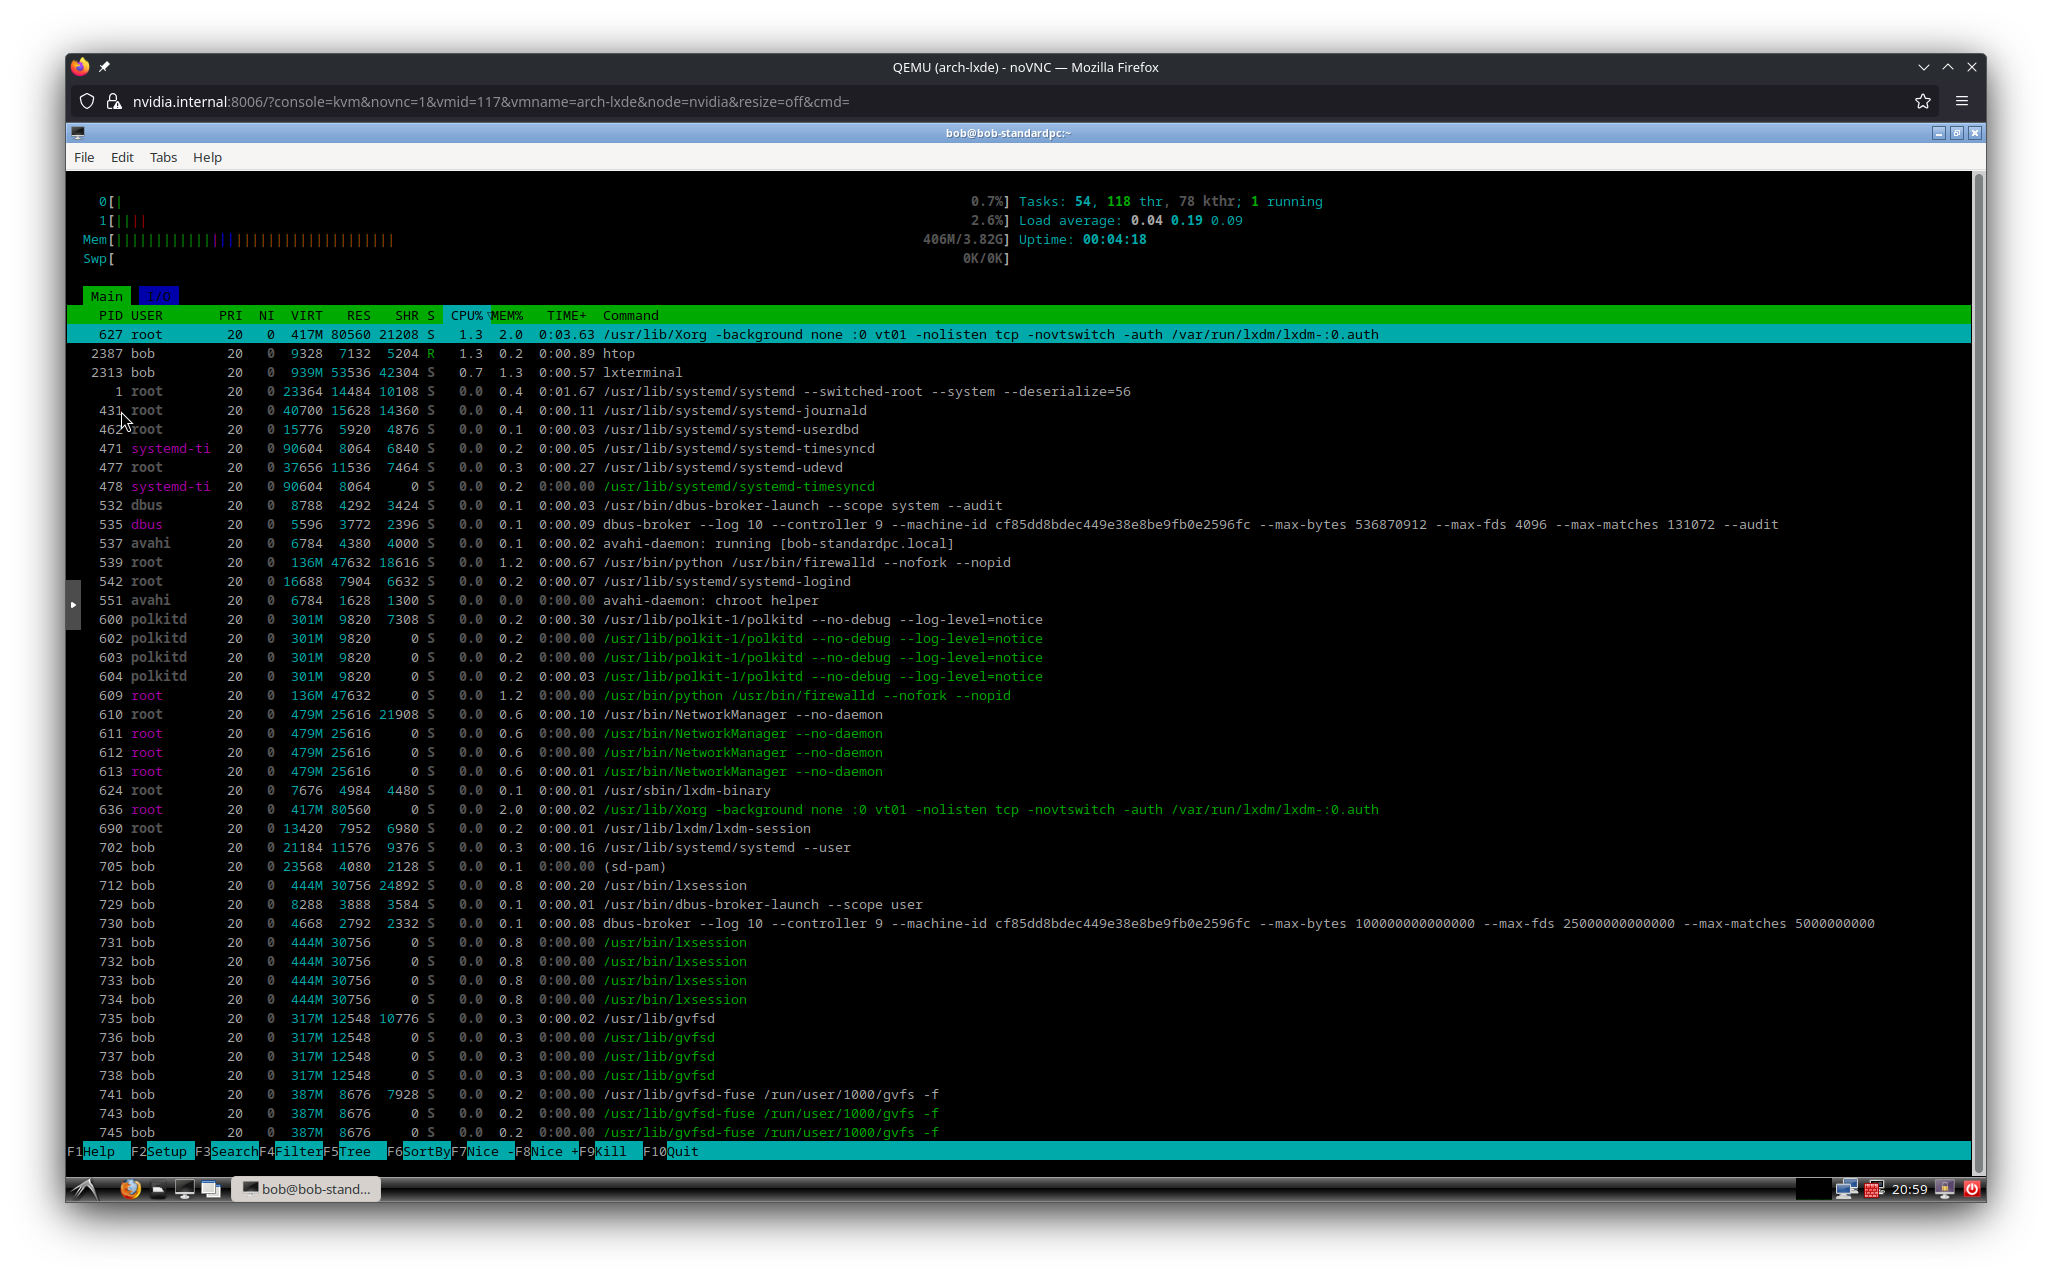
Task: Click the red keyboard layout indicator in the tray
Action: [x=1871, y=1189]
